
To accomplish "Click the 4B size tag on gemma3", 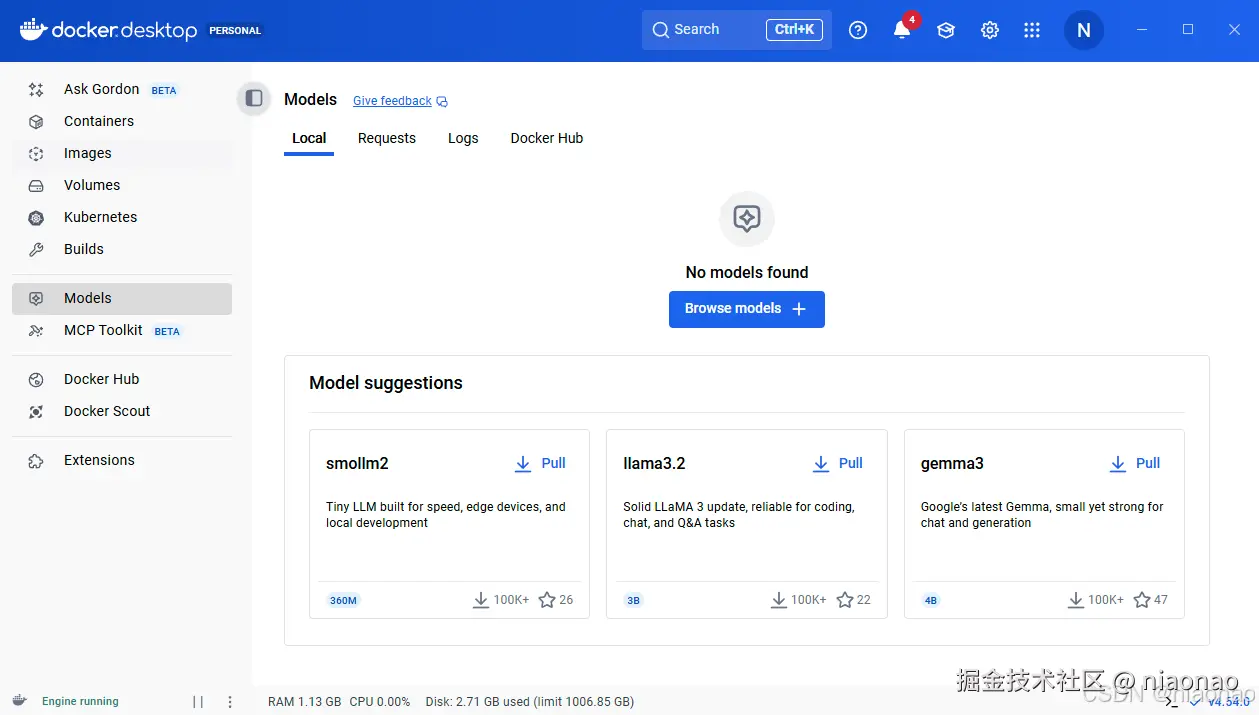I will [x=931, y=600].
